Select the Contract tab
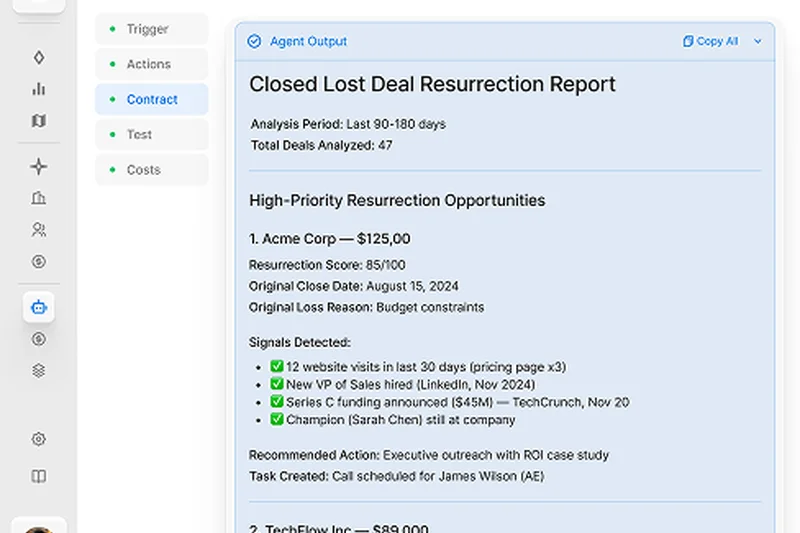 coord(152,99)
